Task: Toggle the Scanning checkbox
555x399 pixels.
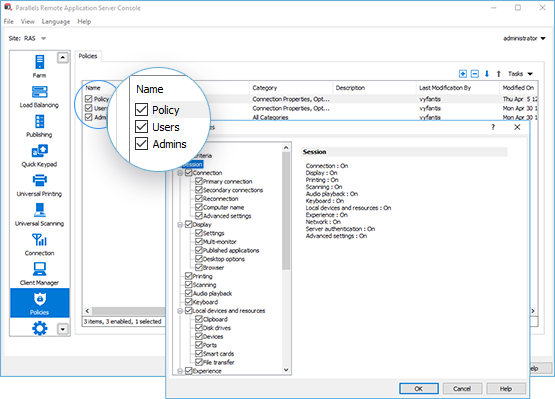Action: point(189,285)
